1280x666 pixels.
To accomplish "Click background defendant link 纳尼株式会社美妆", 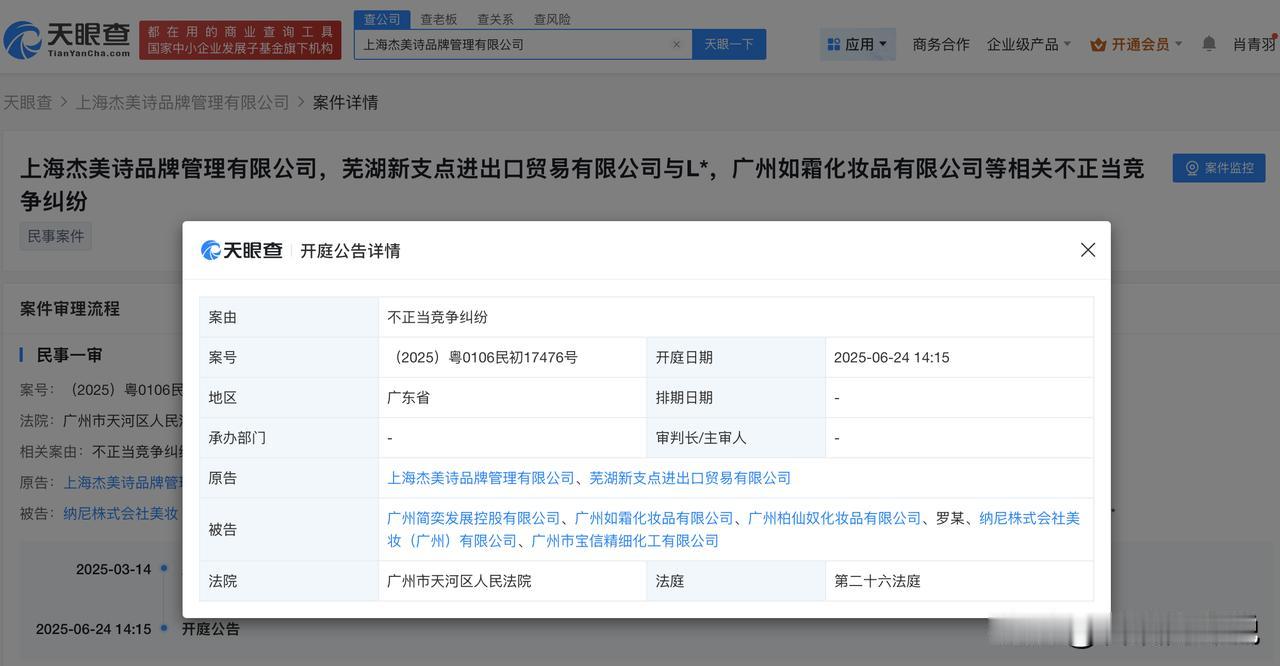I will (x=121, y=513).
